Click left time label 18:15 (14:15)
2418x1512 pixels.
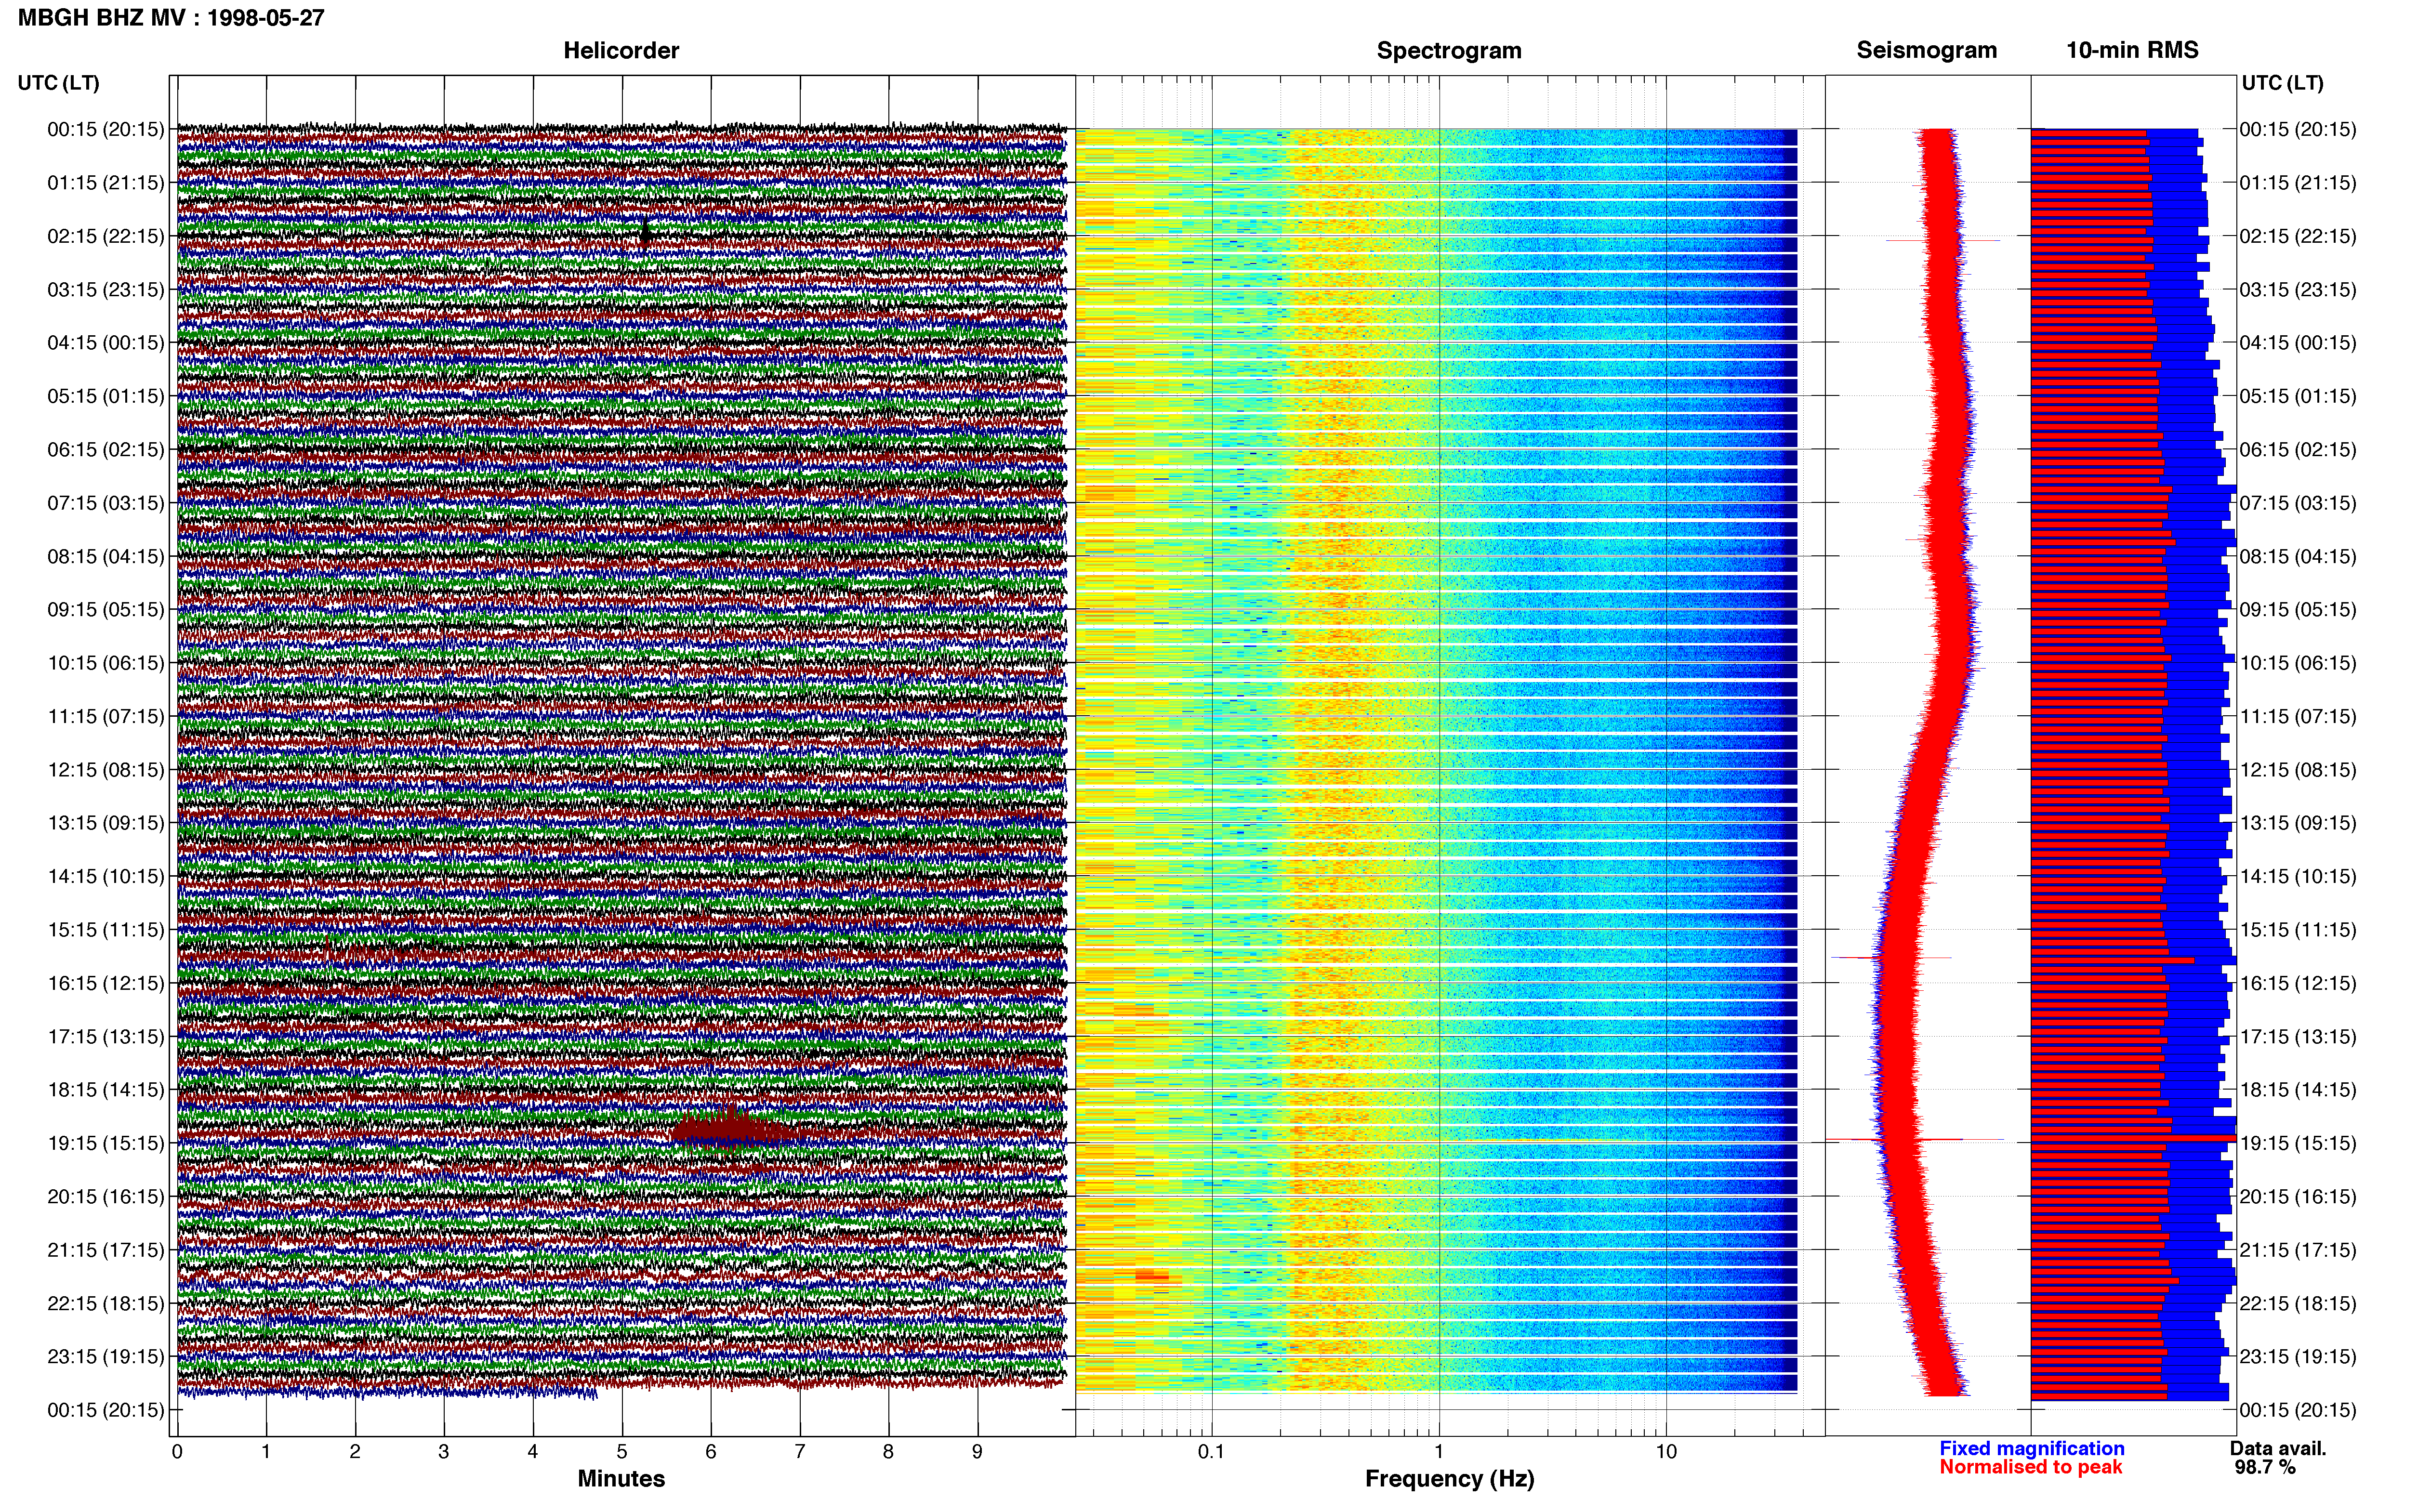tap(106, 1090)
